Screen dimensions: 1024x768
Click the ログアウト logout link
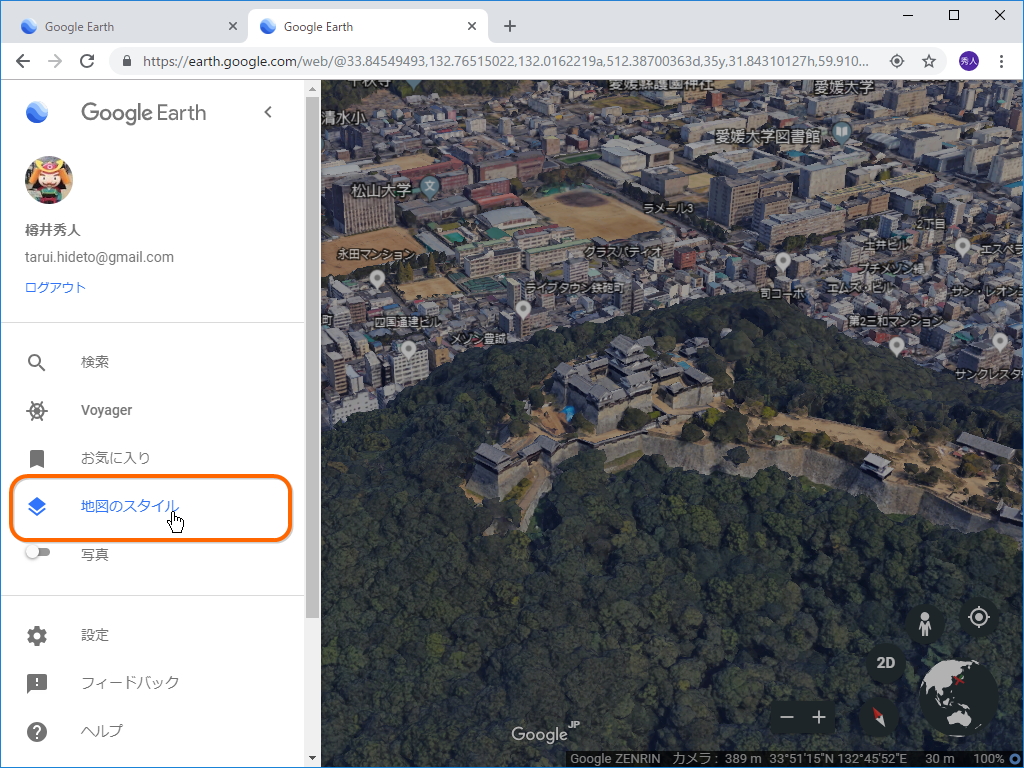[56, 287]
